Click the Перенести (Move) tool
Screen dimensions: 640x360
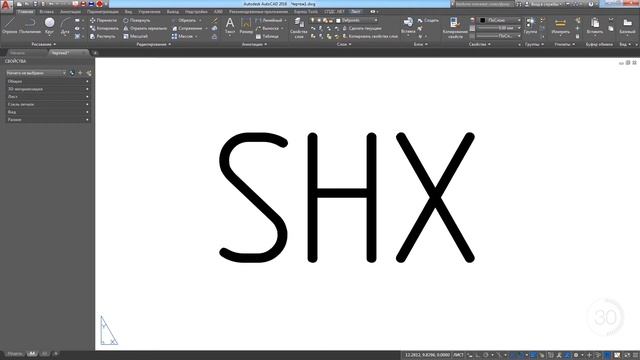103,20
